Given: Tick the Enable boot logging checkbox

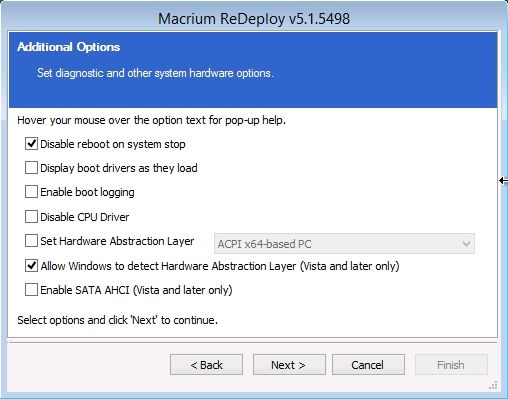Looking at the screenshot, I should coord(31,192).
